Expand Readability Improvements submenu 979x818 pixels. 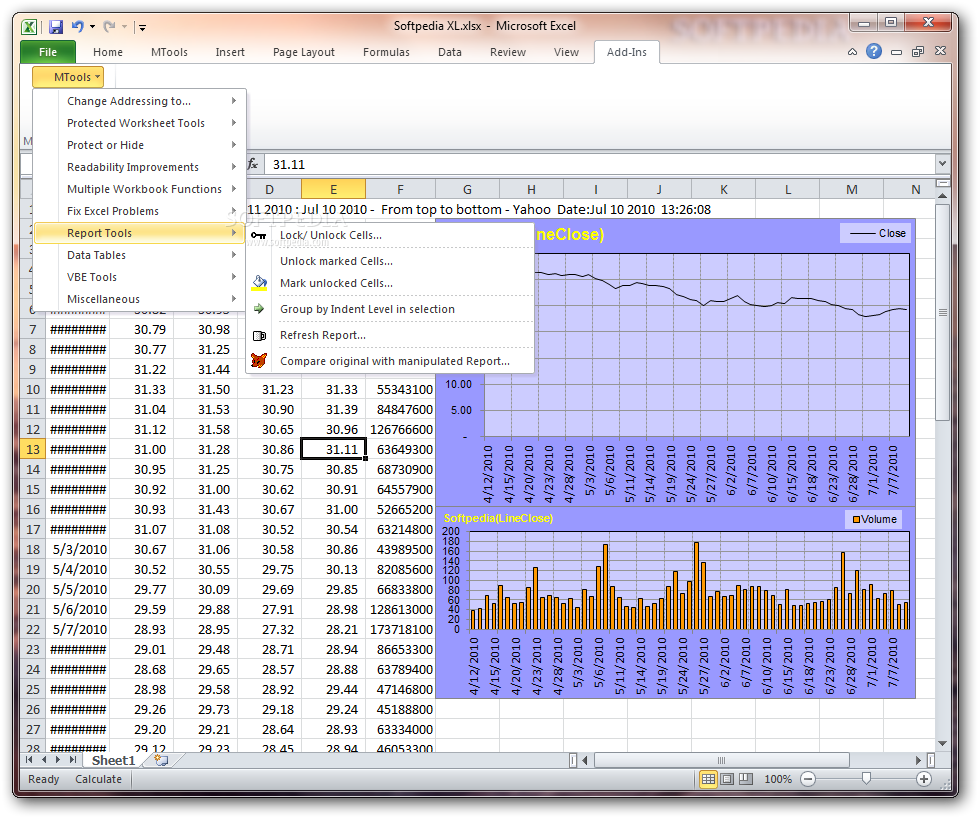pyautogui.click(x=140, y=167)
